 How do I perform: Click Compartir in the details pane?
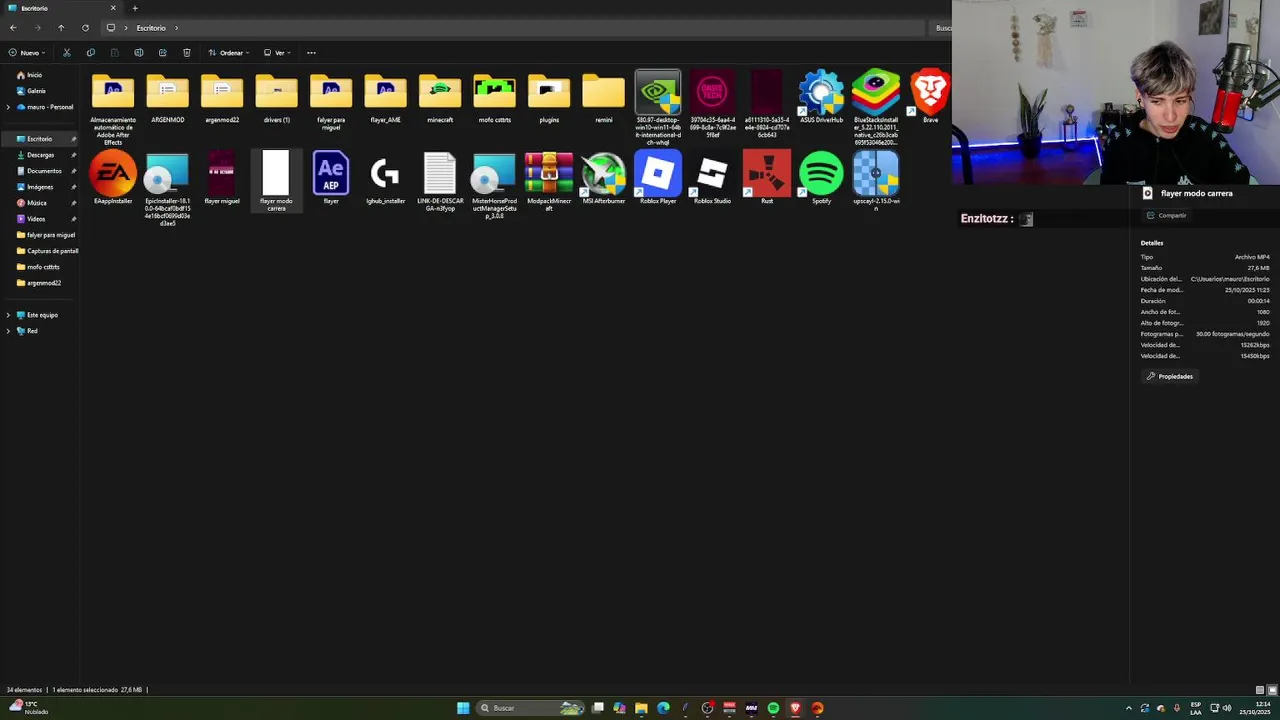pos(1166,215)
